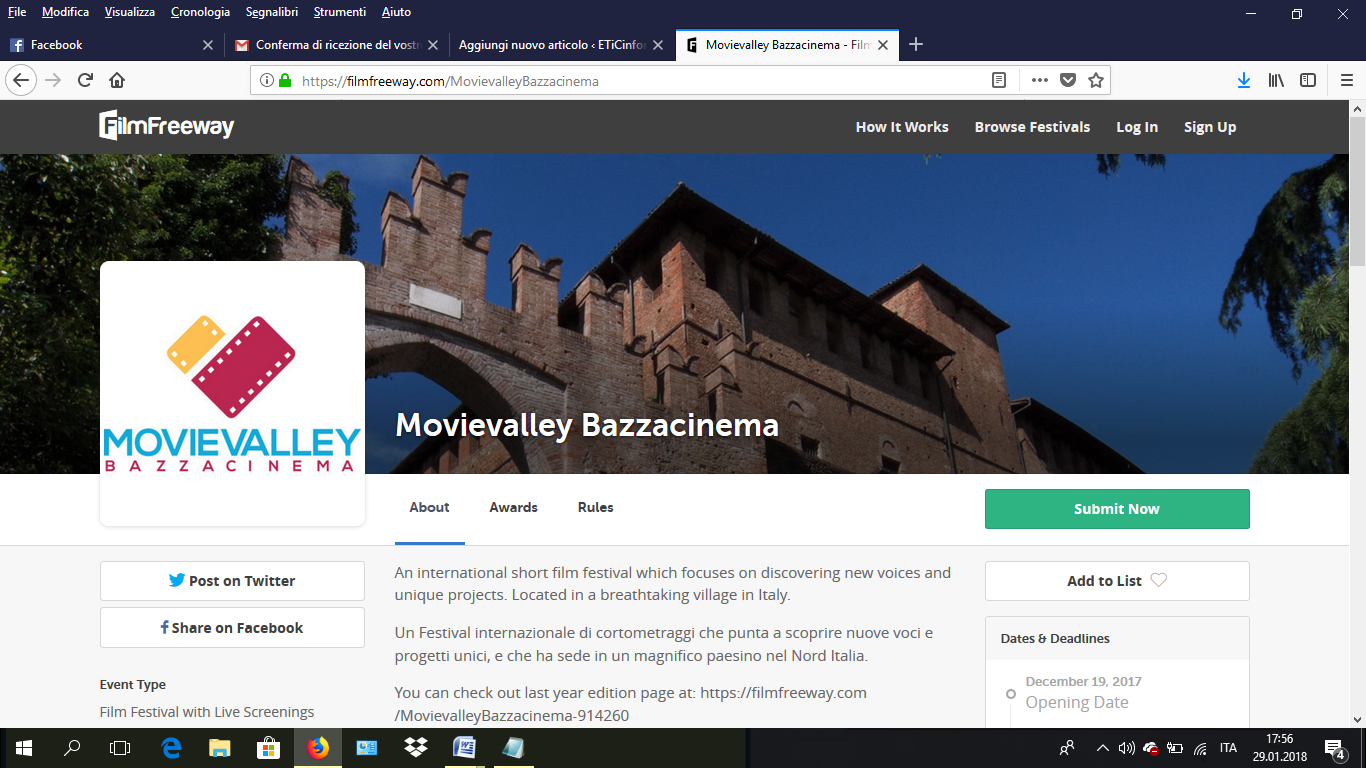Show hidden system tray icons
Viewport: 1366px width, 768px height.
pos(1103,748)
